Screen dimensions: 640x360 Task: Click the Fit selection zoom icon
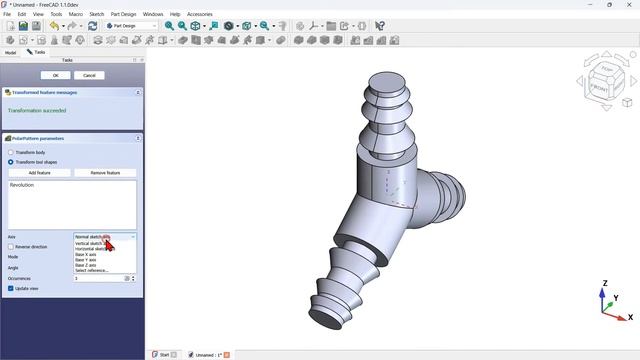pyautogui.click(x=182, y=26)
